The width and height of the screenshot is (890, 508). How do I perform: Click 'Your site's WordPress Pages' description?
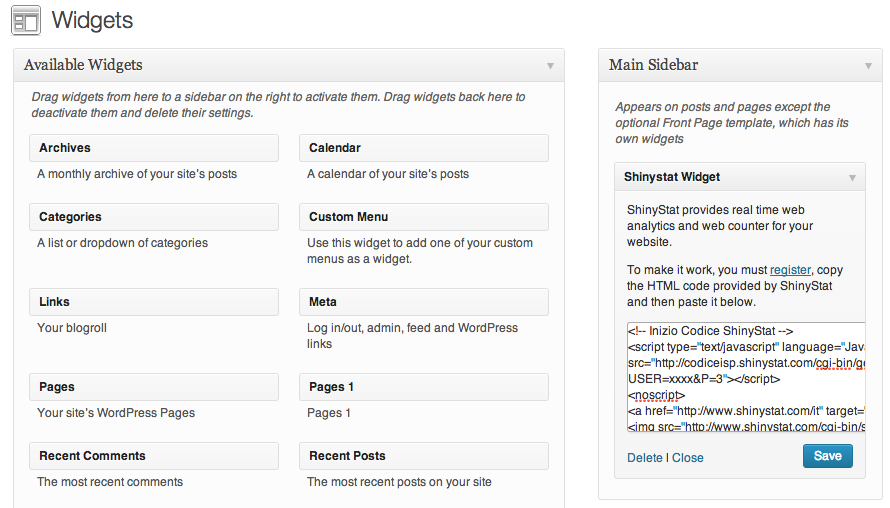coord(116,413)
